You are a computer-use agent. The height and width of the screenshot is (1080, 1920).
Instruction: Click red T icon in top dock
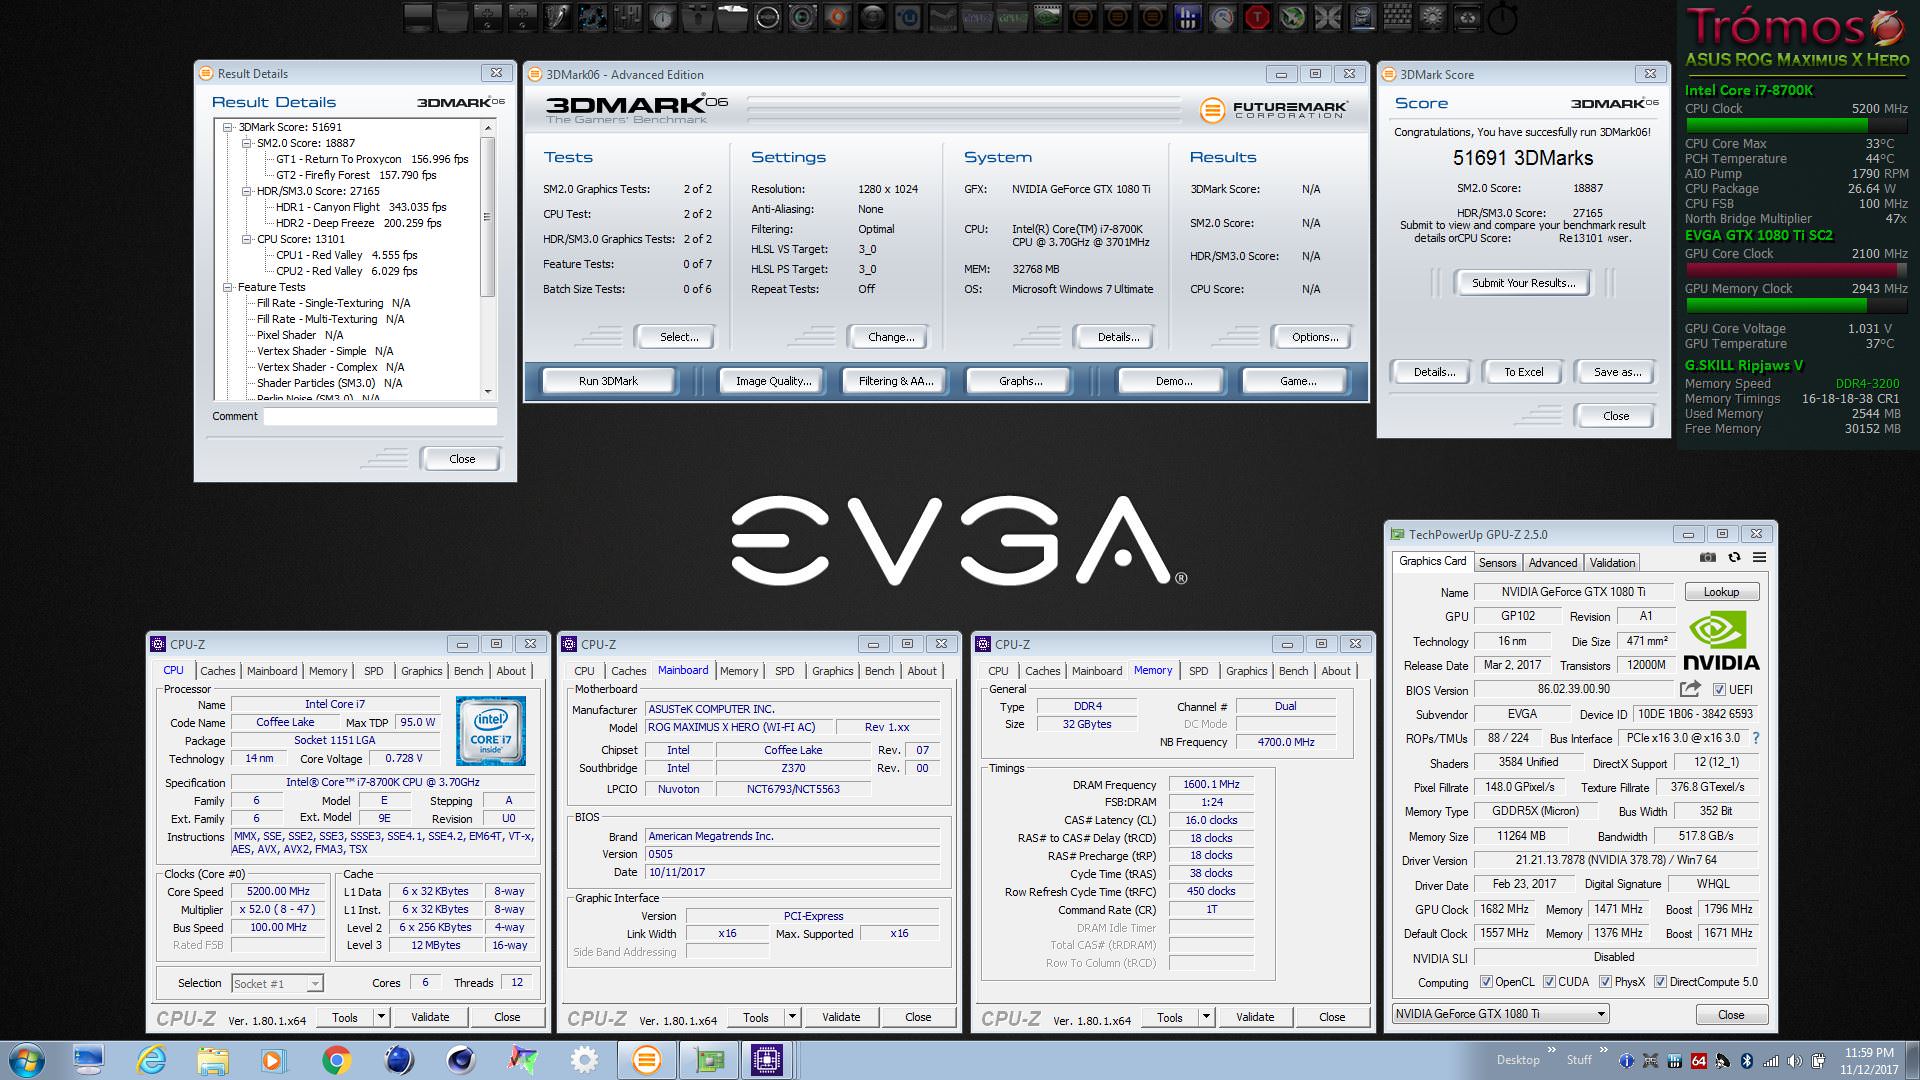pos(1257,17)
